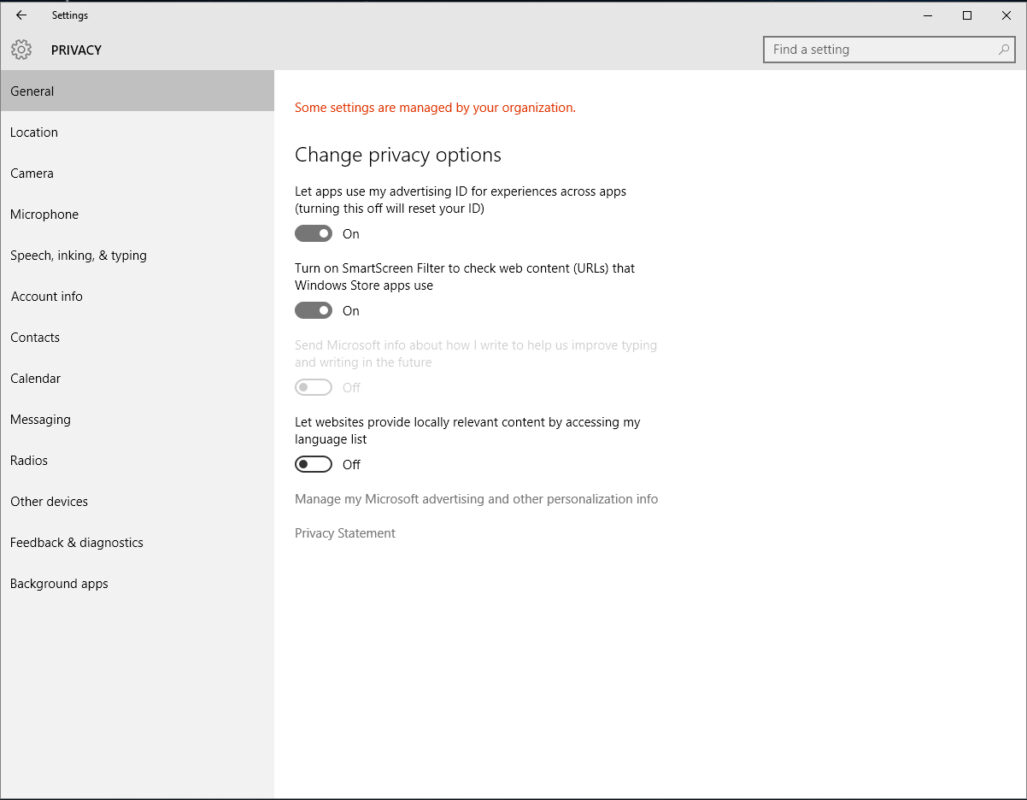This screenshot has width=1027, height=800.
Task: Enable language list access toggle
Action: click(313, 465)
